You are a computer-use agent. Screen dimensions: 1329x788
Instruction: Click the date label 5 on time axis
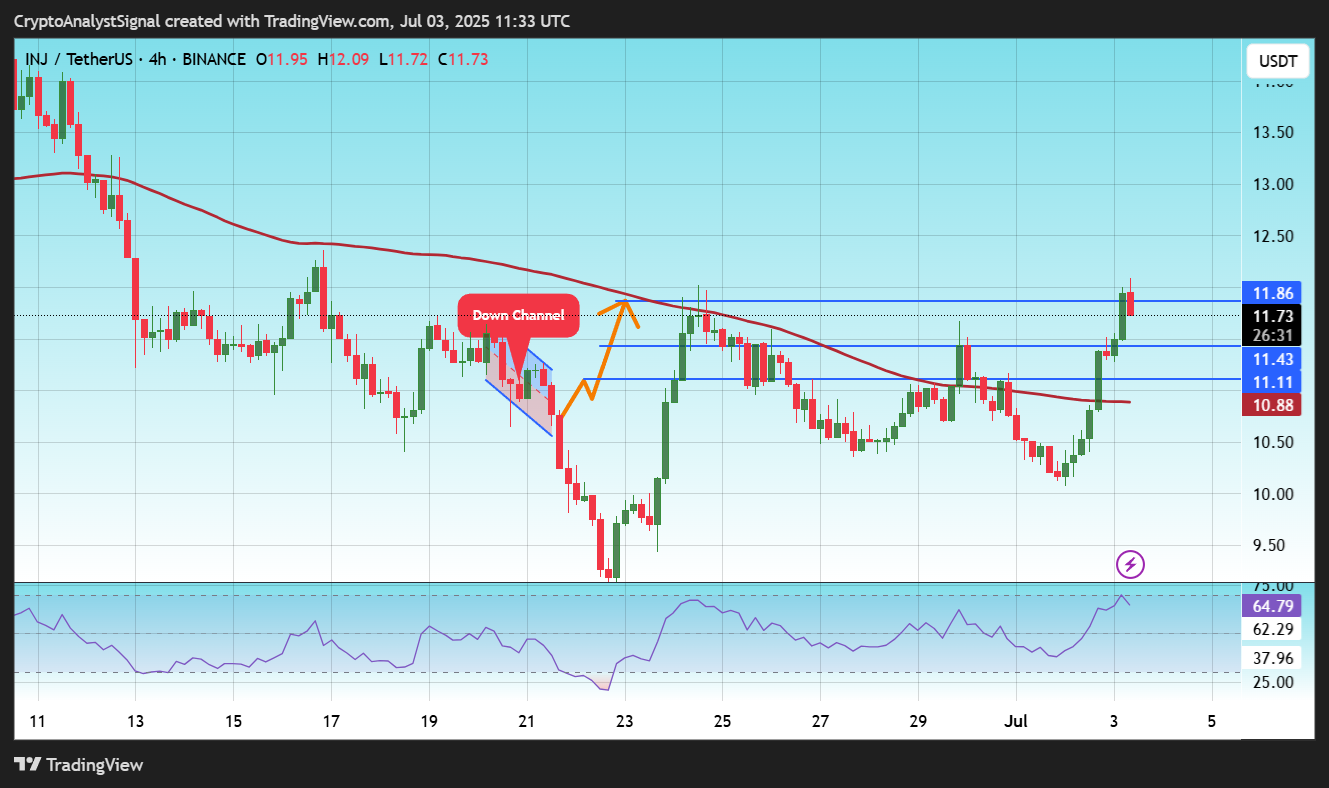[1211, 720]
